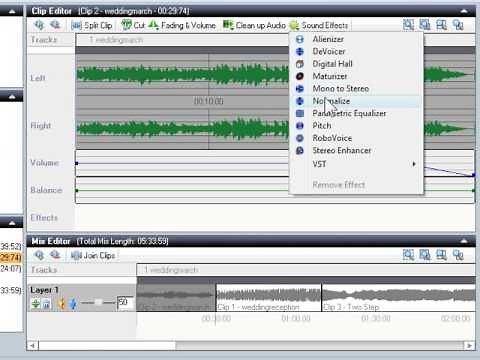Click the redo icon in Mix Editor toolbar
The height and width of the screenshot is (360, 480).
(x=55, y=255)
